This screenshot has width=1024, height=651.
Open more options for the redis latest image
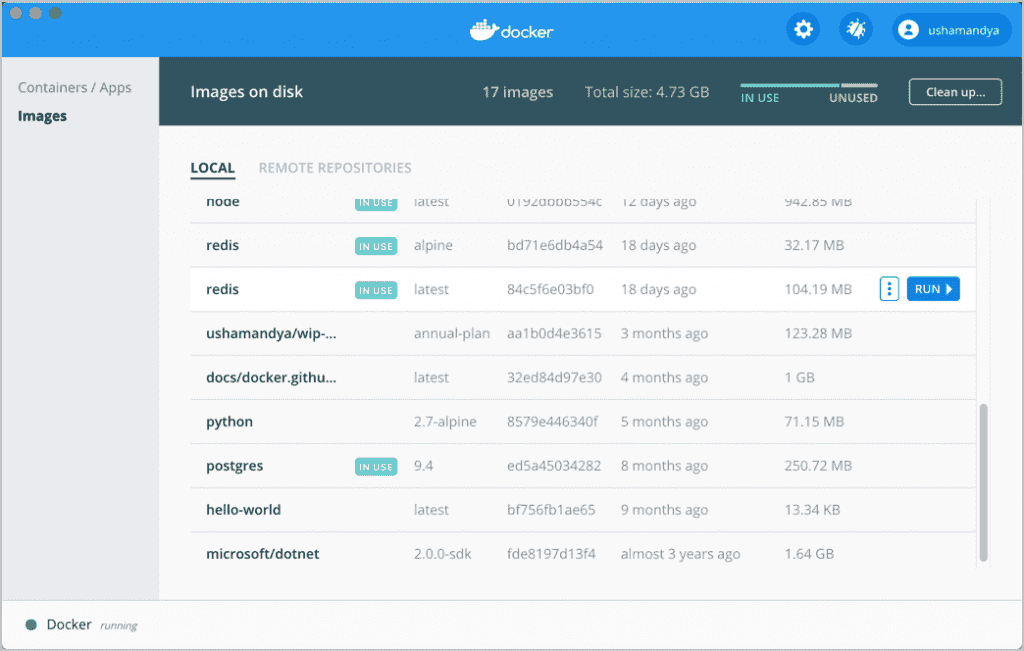889,288
